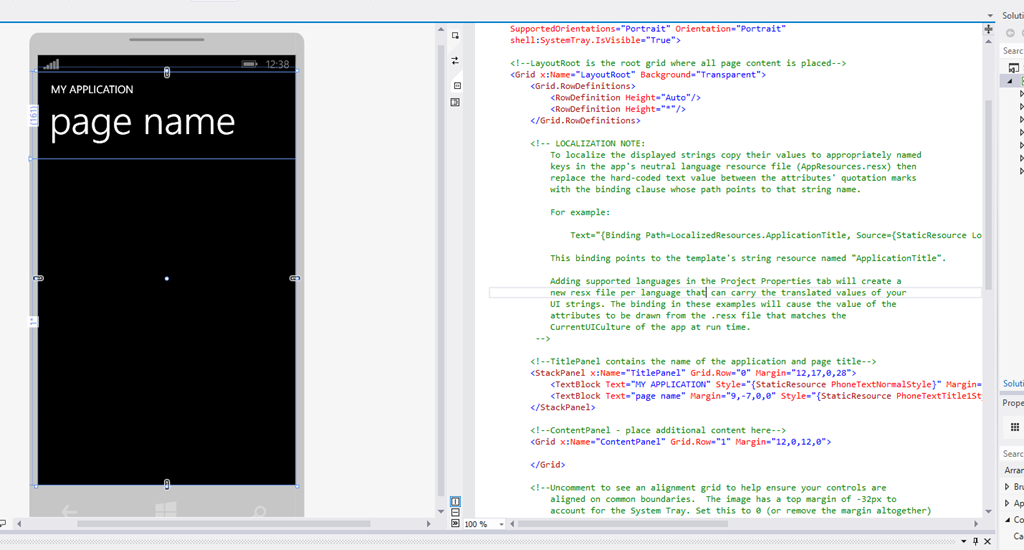Click the shell:SystemTray.IsVisible line
Viewport: 1024px width, 550px height.
[x=595, y=40]
